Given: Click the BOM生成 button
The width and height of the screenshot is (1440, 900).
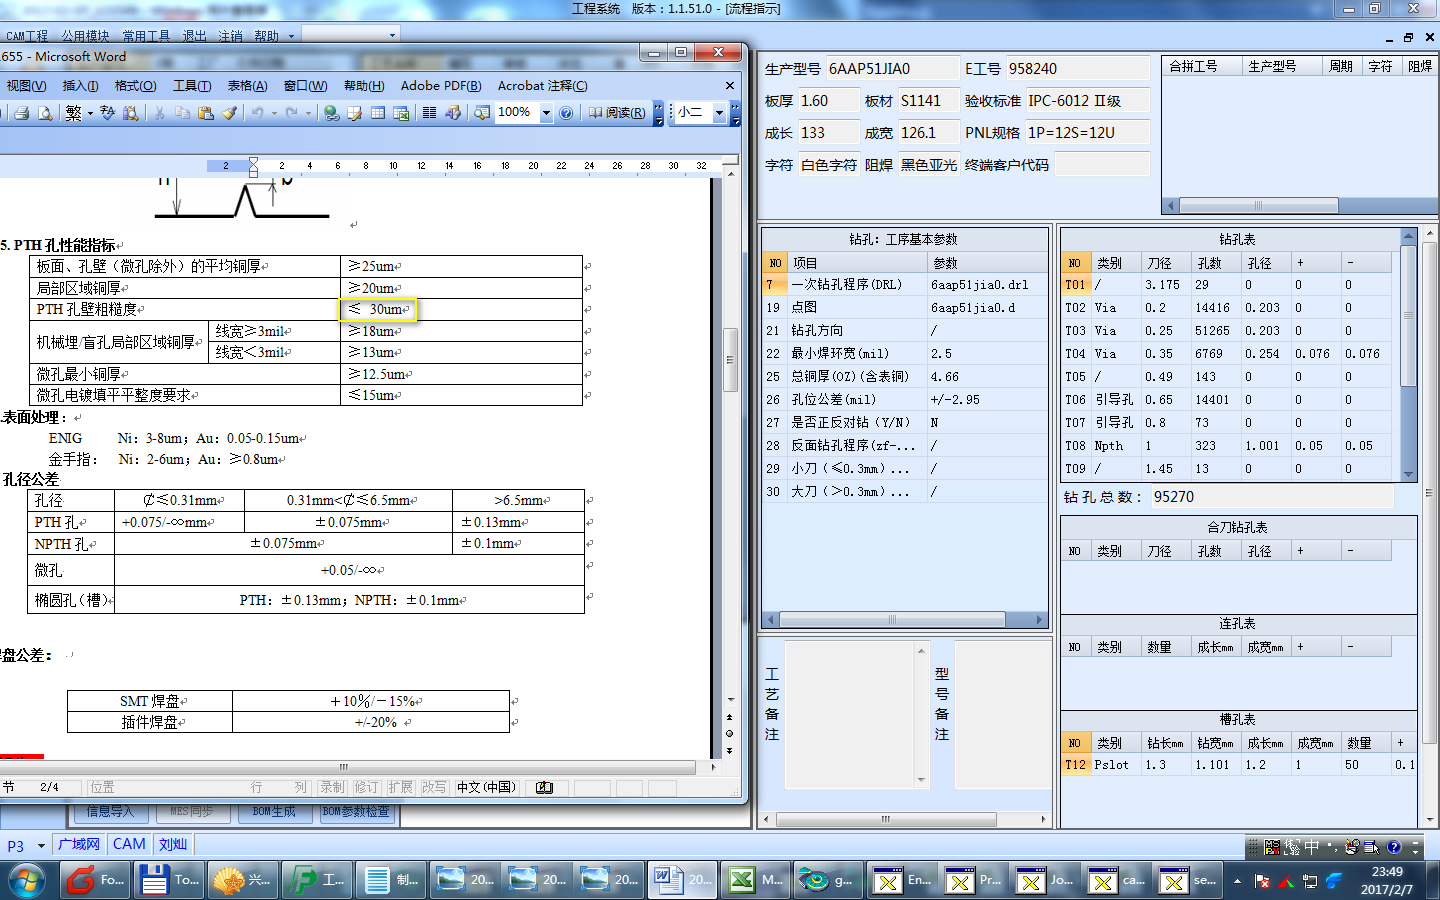Looking at the screenshot, I should tap(274, 812).
